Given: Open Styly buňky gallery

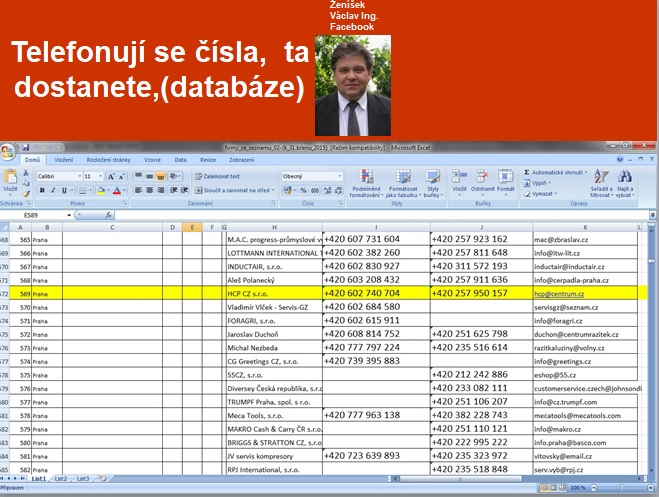Looking at the screenshot, I should (433, 184).
